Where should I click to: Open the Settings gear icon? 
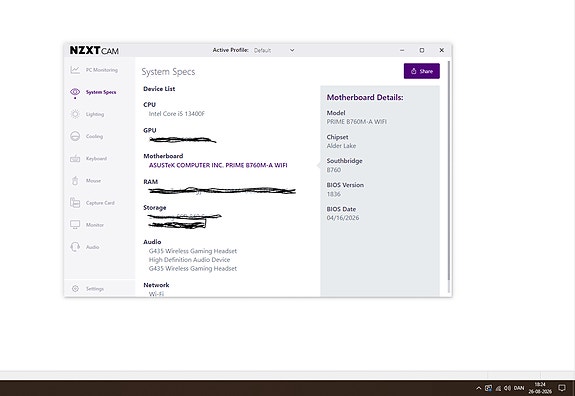(x=76, y=289)
